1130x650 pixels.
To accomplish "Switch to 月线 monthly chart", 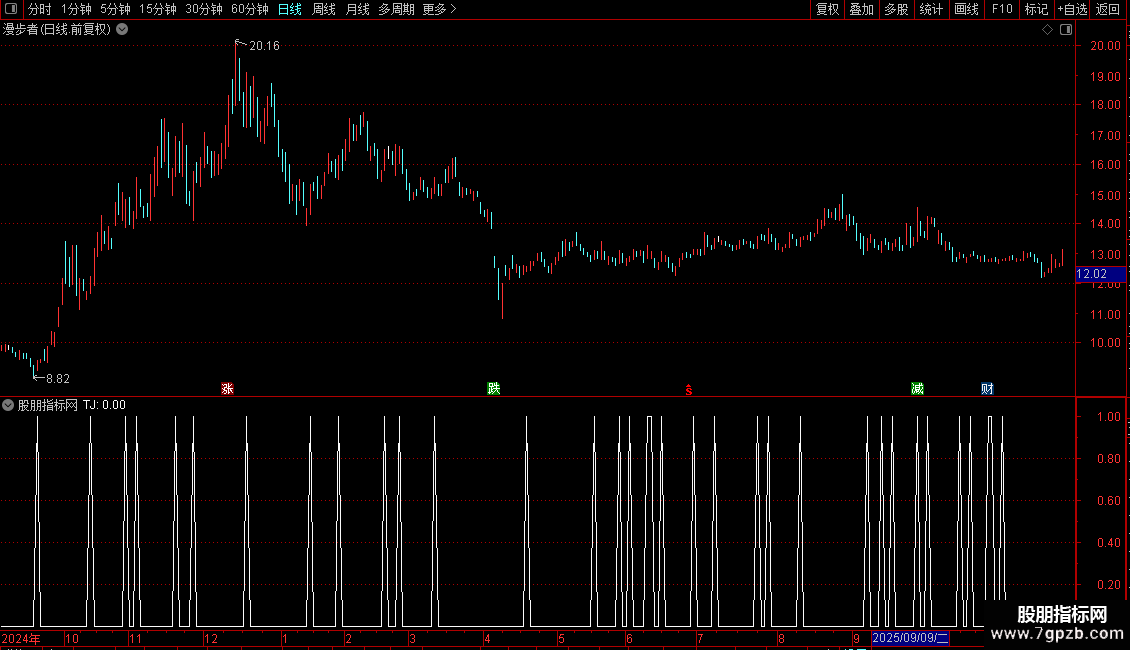I will [357, 9].
